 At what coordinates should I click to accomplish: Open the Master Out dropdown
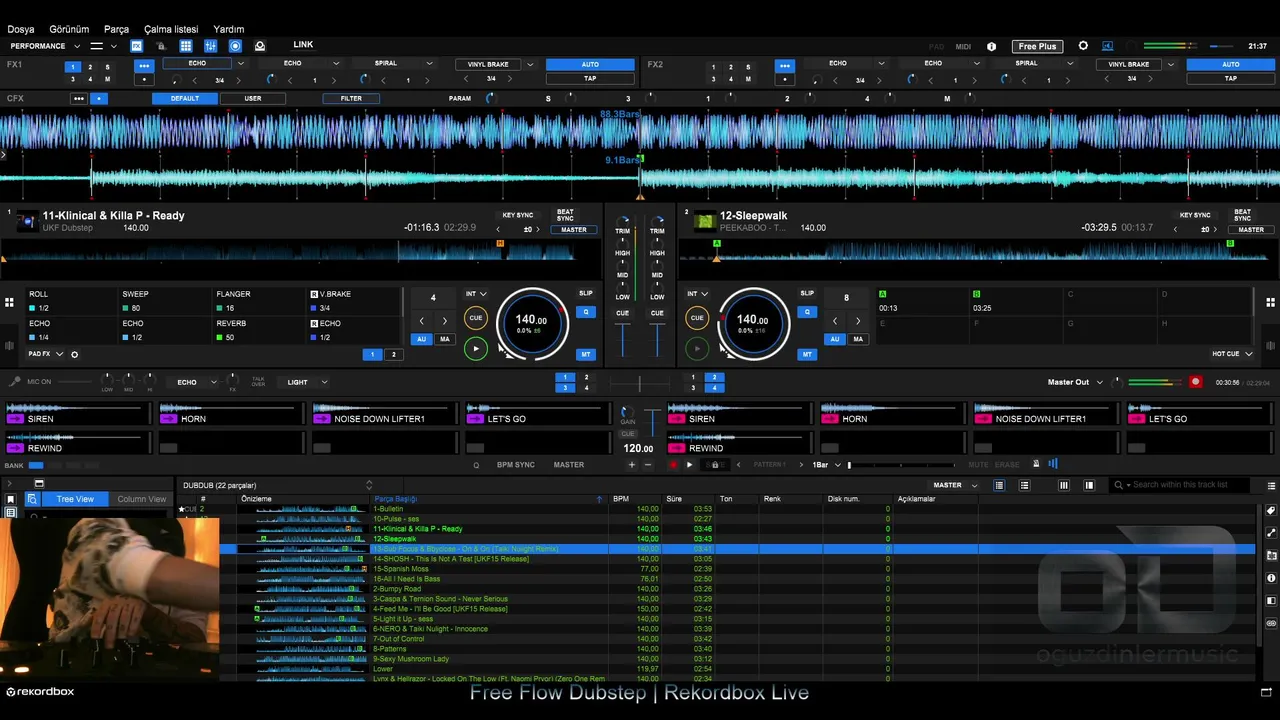[x=1075, y=382]
